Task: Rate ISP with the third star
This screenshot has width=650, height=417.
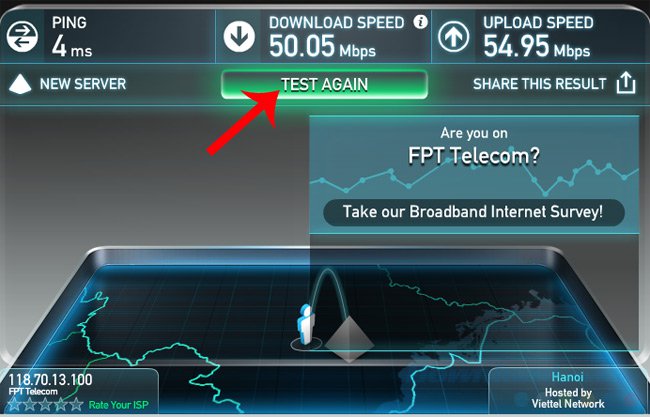Action: tap(46, 404)
